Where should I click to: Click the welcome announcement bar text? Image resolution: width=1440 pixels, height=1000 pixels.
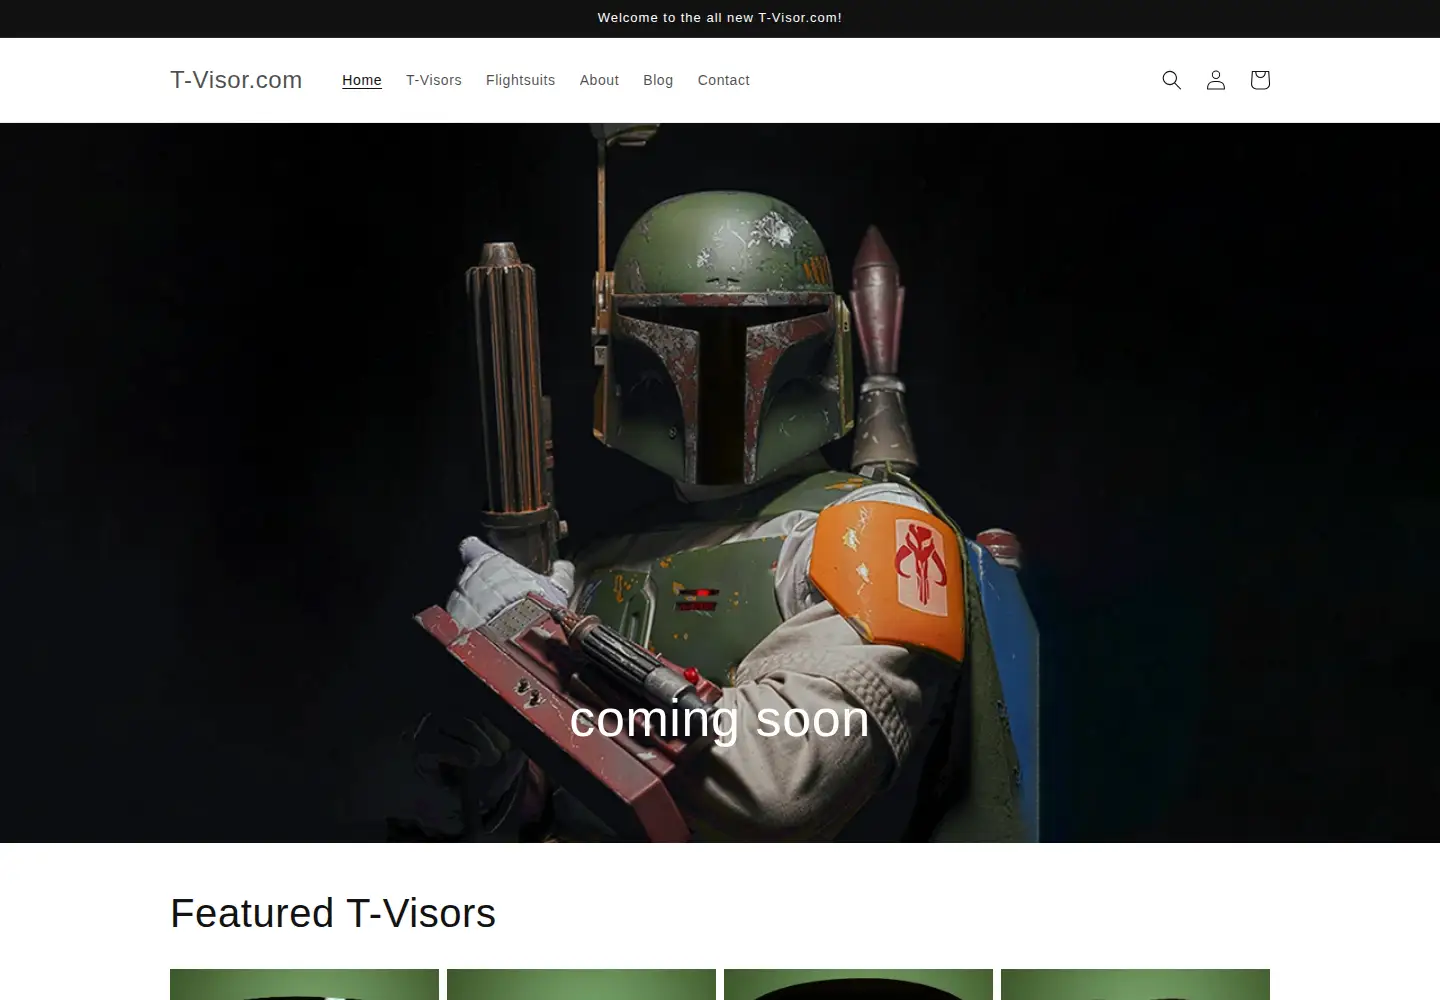(x=720, y=18)
